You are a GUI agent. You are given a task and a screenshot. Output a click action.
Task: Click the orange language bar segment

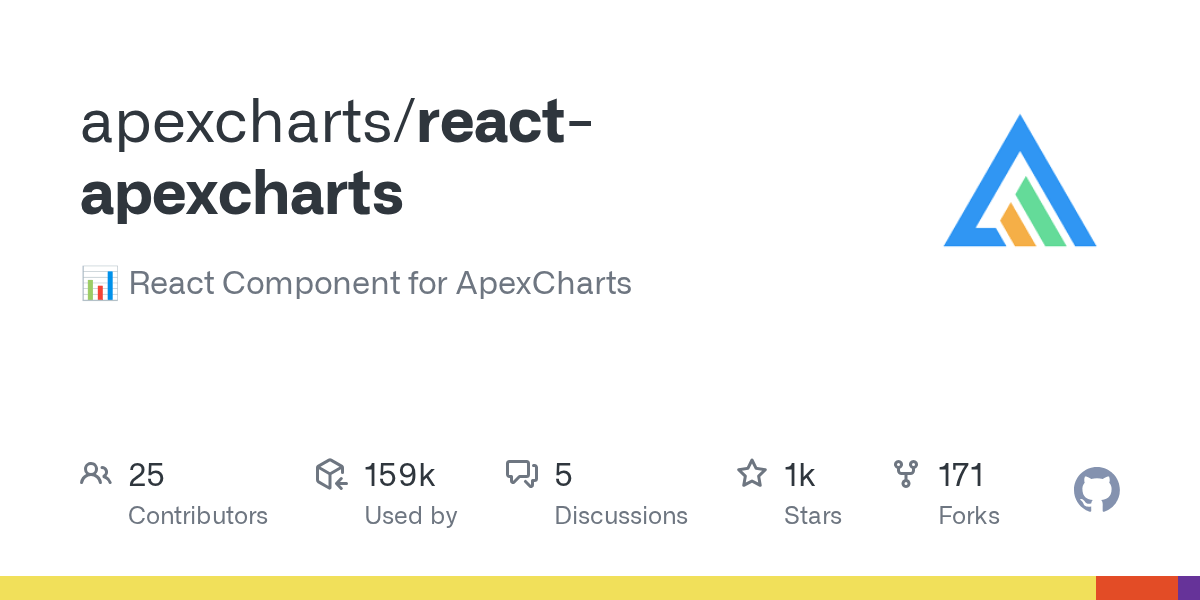point(1136,588)
